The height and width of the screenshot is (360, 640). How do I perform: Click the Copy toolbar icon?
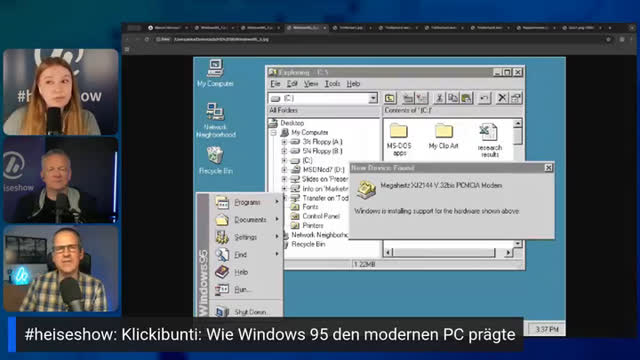point(453,98)
